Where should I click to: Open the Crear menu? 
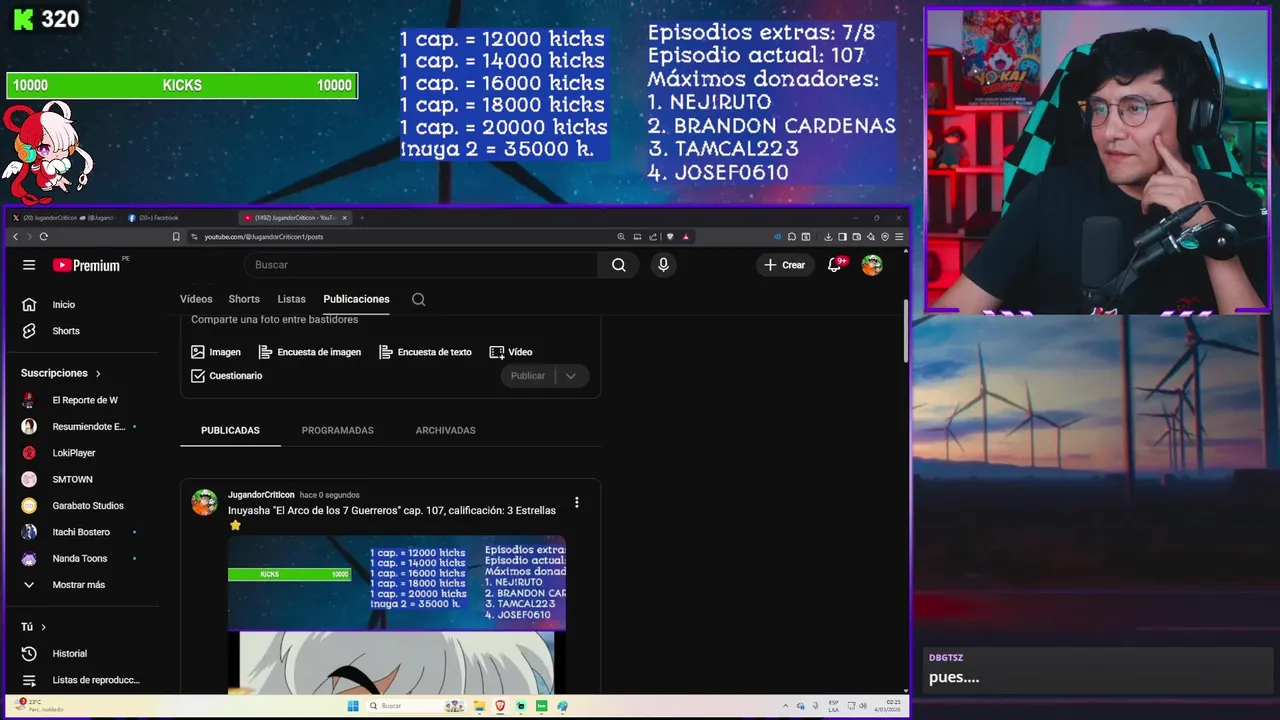click(785, 265)
